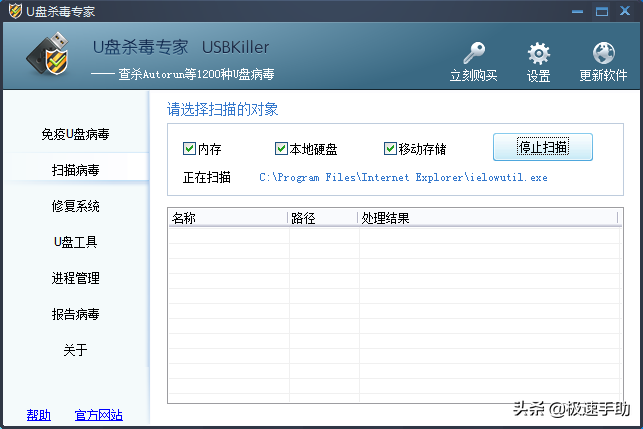Click the 立刻购买 key icon
The height and width of the screenshot is (429, 643).
tap(474, 53)
